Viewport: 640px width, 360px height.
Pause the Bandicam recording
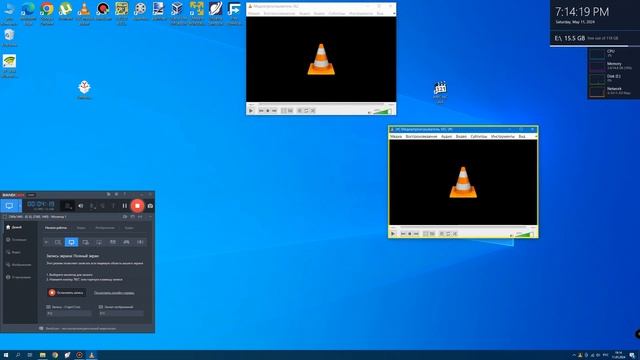[125, 206]
